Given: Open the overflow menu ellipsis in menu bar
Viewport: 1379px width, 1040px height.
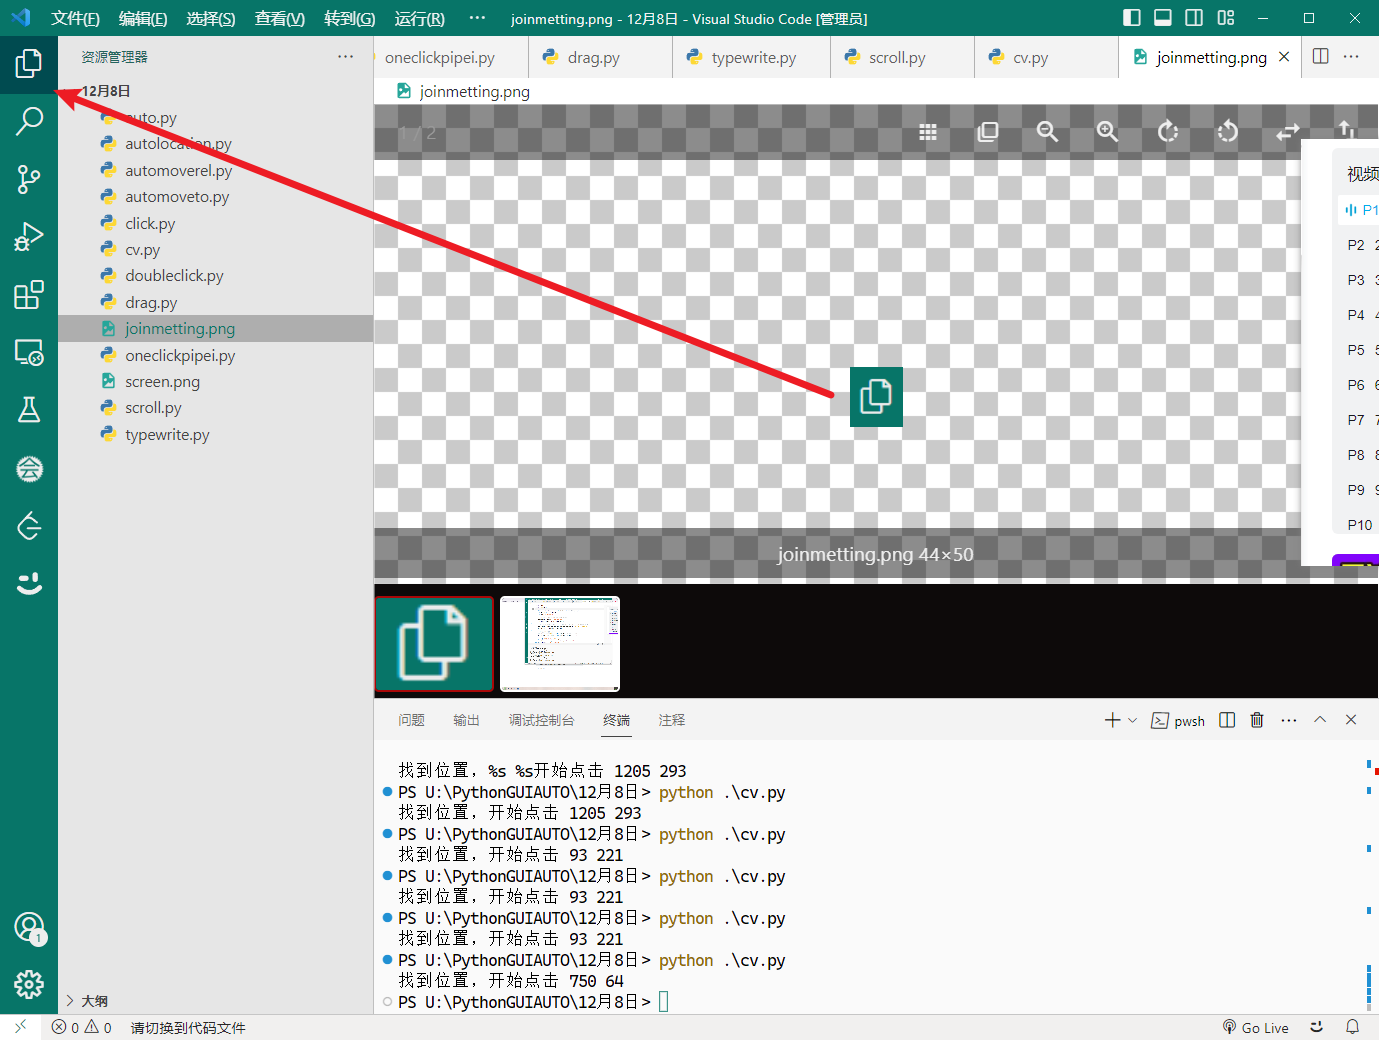Looking at the screenshot, I should (x=477, y=18).
